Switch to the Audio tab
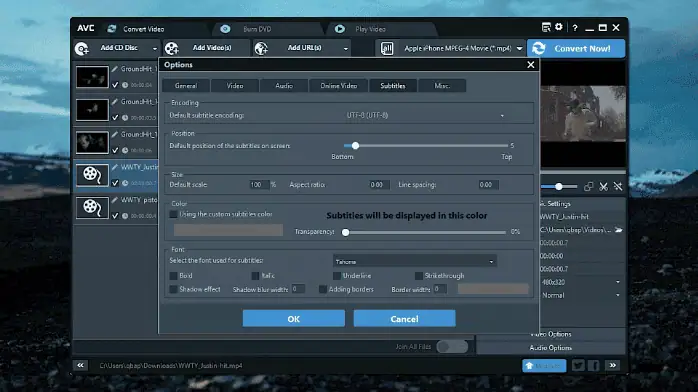Image resolution: width=698 pixels, height=392 pixels. point(284,86)
